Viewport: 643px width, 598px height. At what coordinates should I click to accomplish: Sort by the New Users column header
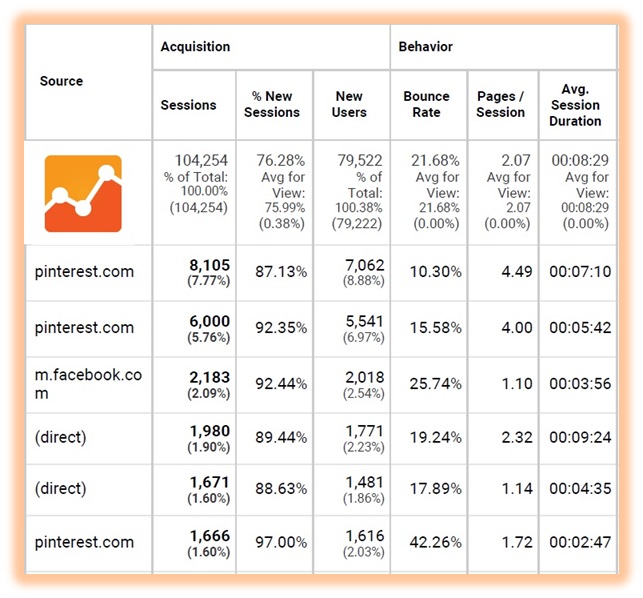[x=349, y=104]
